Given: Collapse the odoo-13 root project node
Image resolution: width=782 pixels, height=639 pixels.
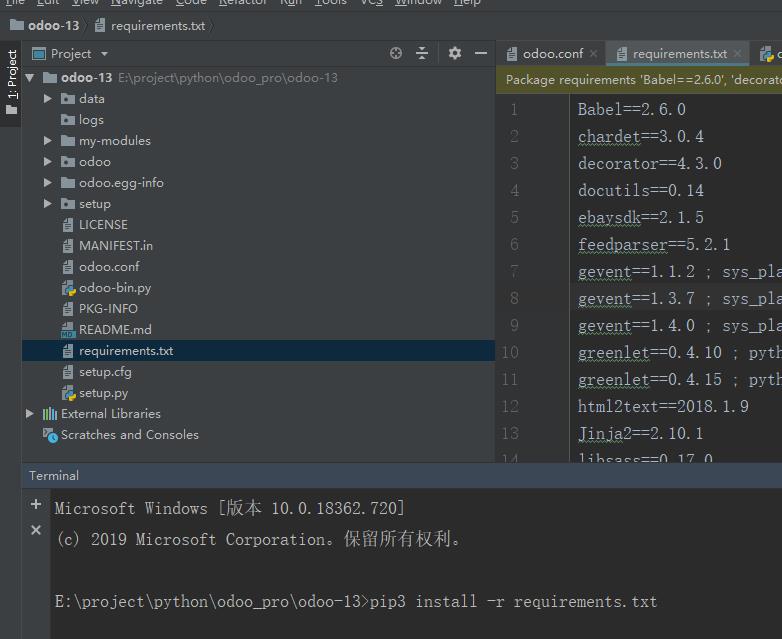Looking at the screenshot, I should pos(30,78).
